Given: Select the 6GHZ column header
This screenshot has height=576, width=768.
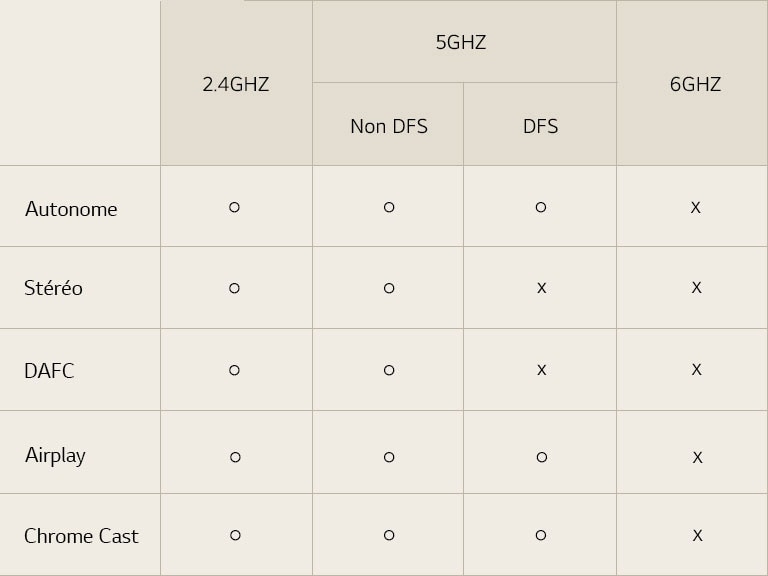Looking at the screenshot, I should click(x=695, y=84).
